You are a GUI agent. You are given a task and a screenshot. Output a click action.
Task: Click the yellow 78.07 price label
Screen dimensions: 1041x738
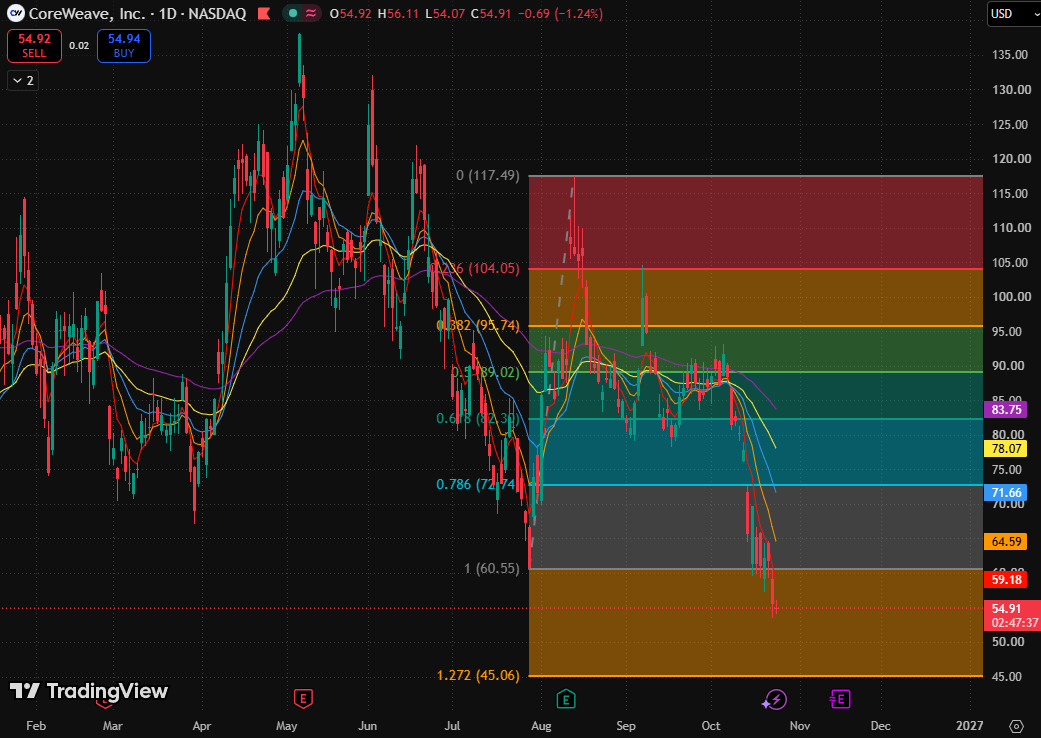click(1006, 449)
